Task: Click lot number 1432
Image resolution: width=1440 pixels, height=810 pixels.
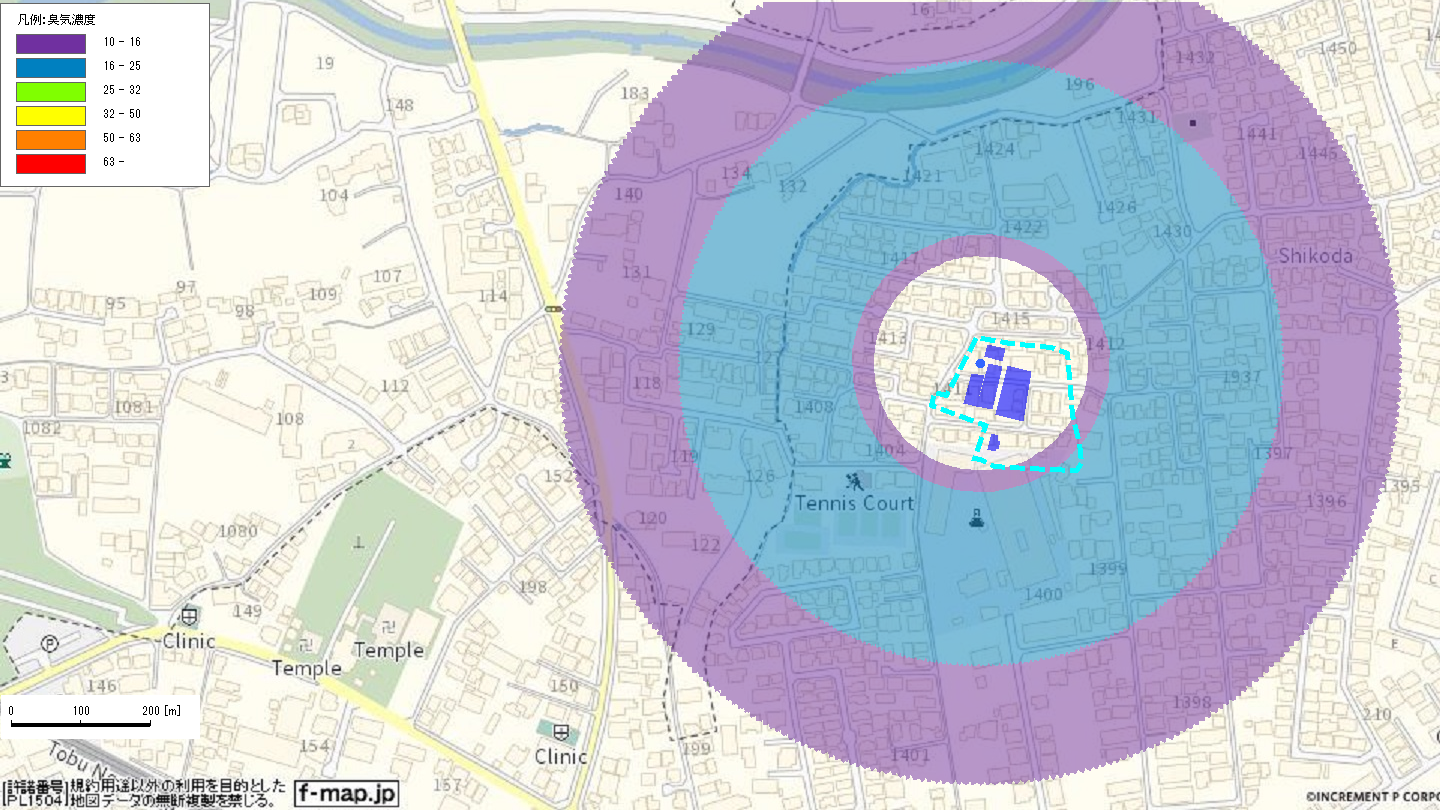Action: [1195, 58]
